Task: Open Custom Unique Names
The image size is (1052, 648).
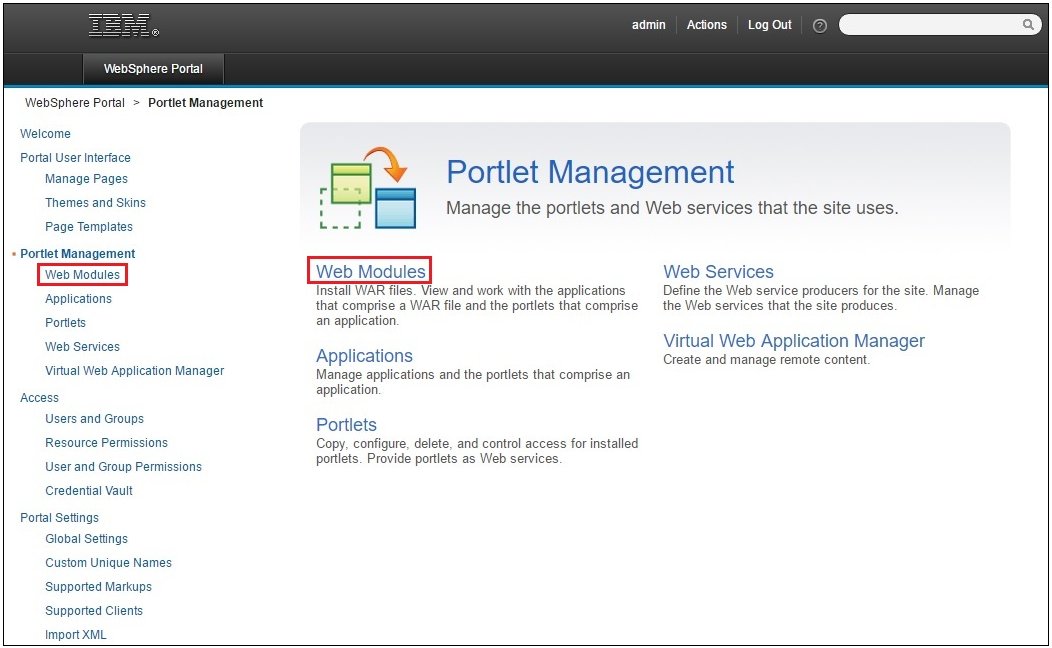Action: 108,563
